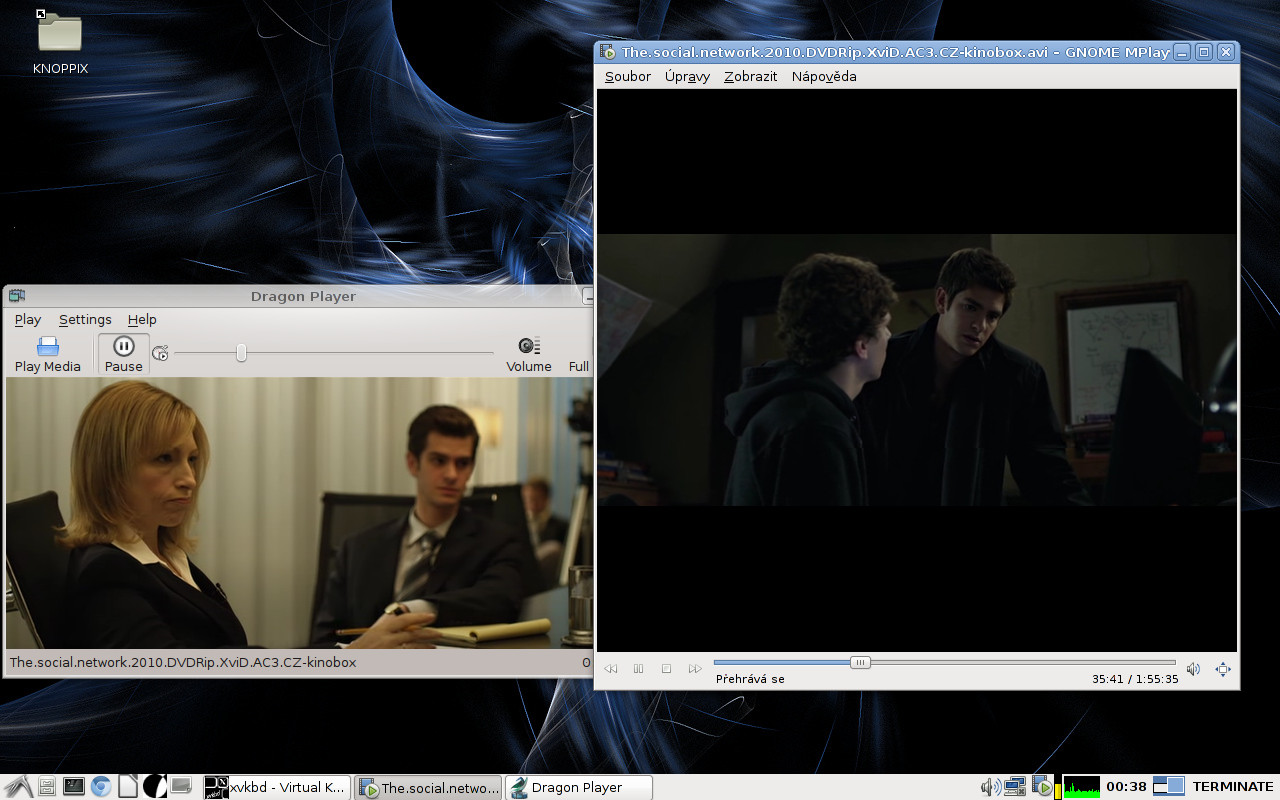Open the Play menu in Dragon Player

point(28,320)
